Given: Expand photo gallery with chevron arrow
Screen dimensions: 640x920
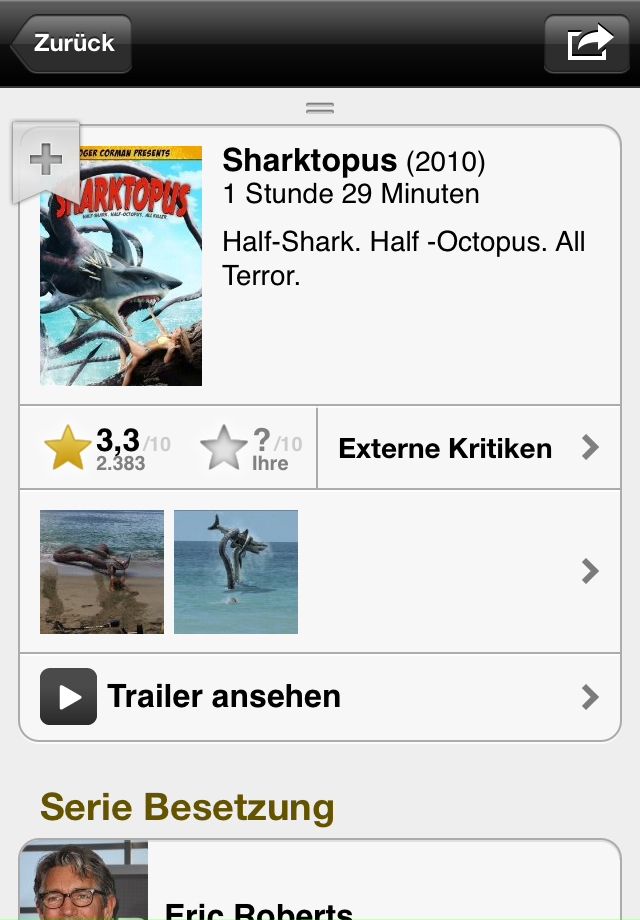Looking at the screenshot, I should click(x=590, y=571).
